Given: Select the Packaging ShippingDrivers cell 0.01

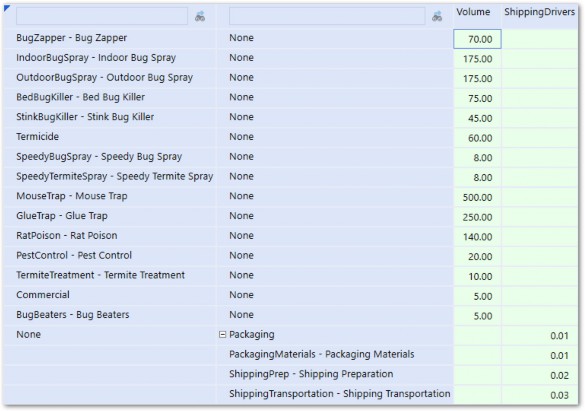Looking at the screenshot, I should point(540,336).
